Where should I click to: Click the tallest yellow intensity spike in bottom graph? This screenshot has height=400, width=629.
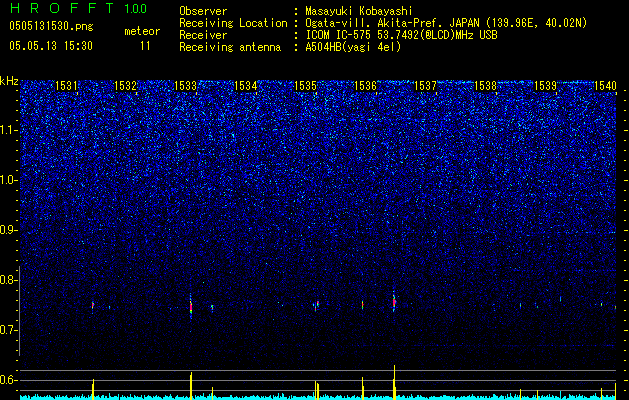(394, 382)
